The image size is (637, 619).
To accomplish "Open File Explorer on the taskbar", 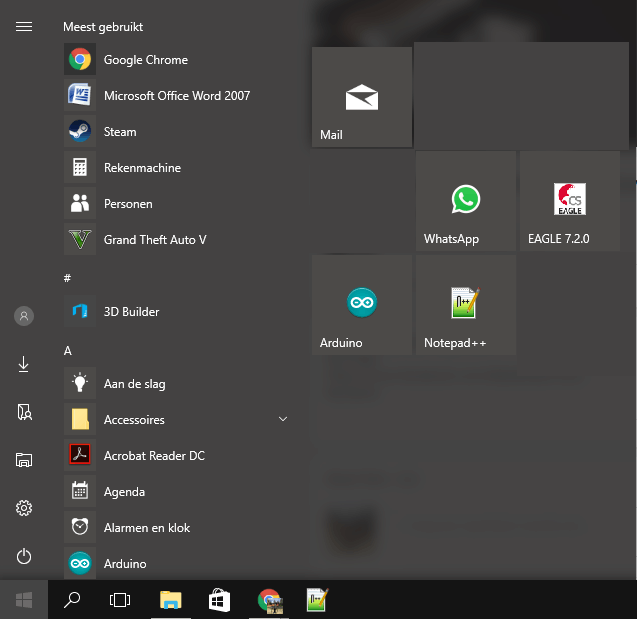I will 171,600.
